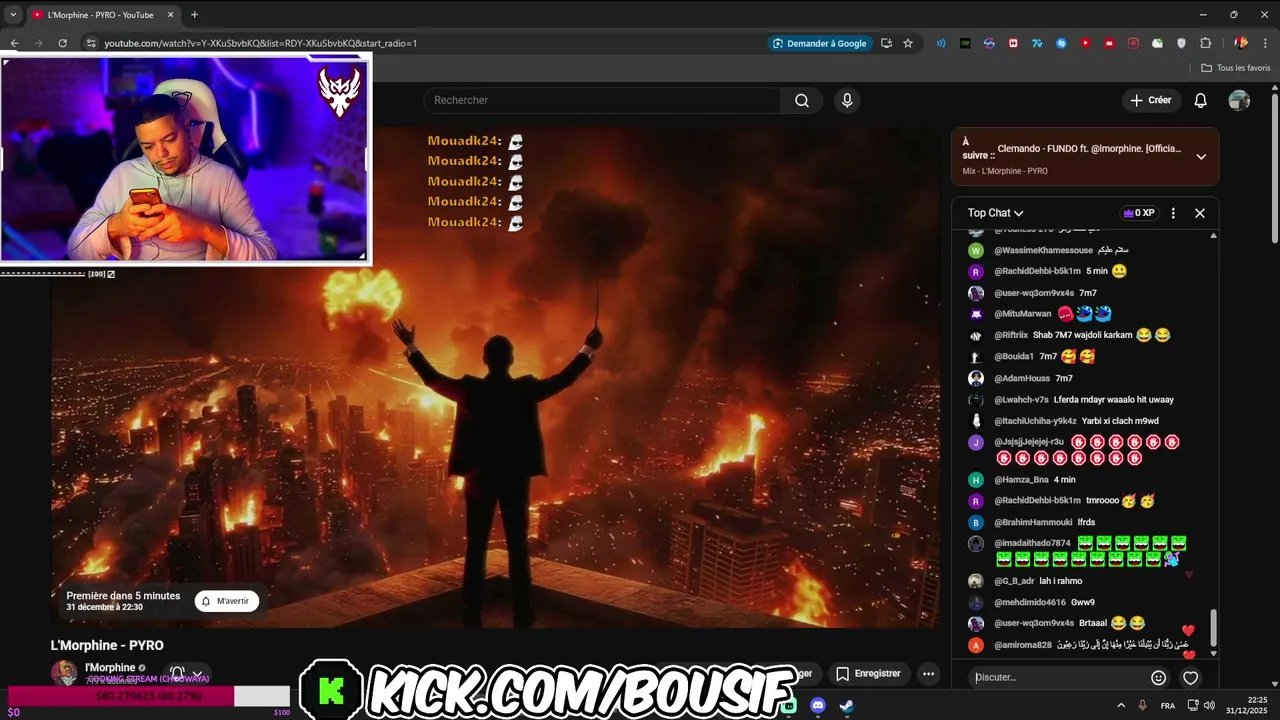Close the Top Chat panel
The image size is (1280, 720).
[1200, 213]
